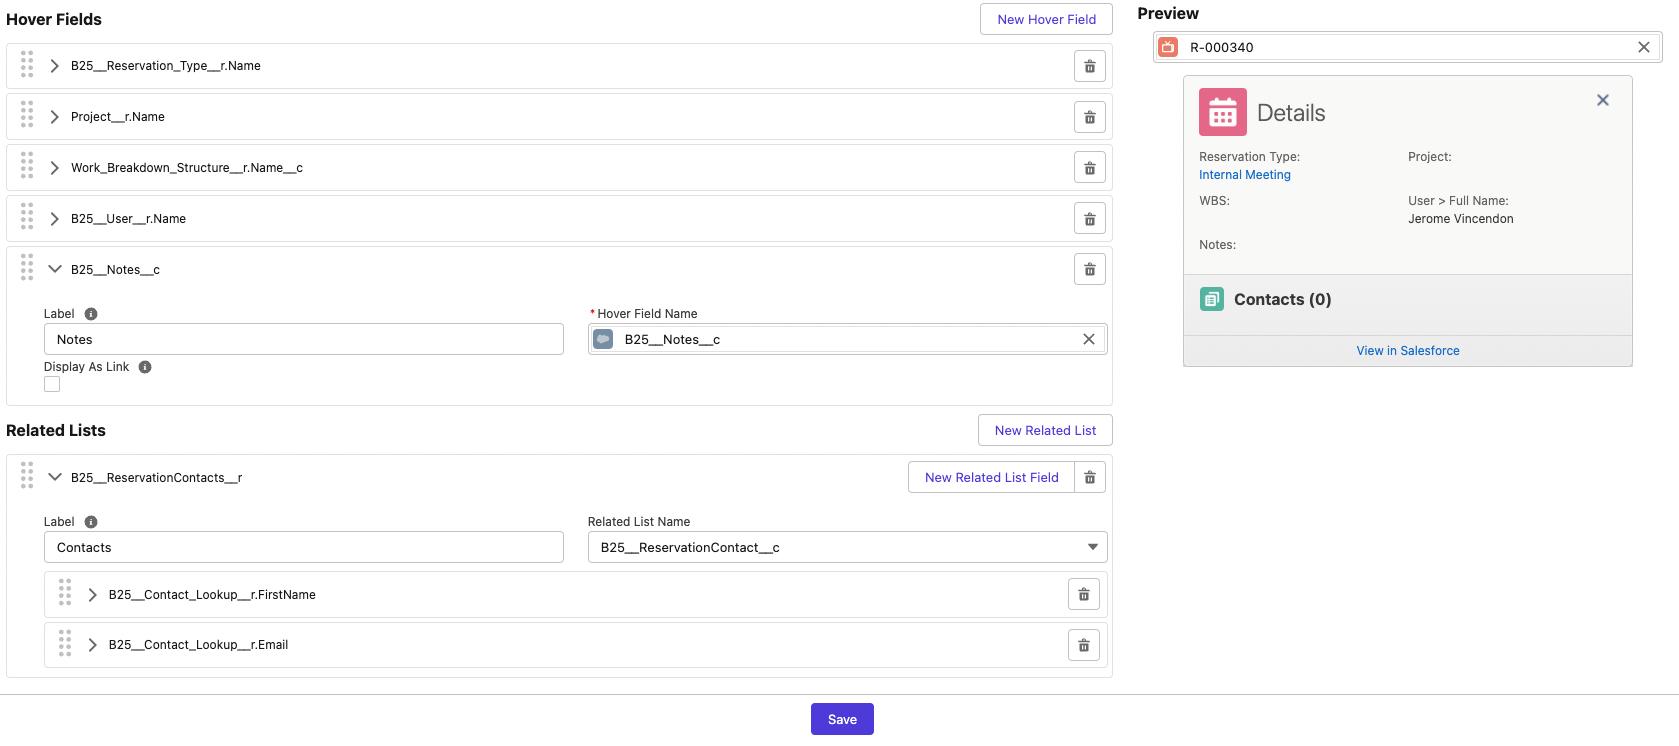Click the New Hover Field button
Screen dimensions: 1679x746
click(x=1046, y=19)
